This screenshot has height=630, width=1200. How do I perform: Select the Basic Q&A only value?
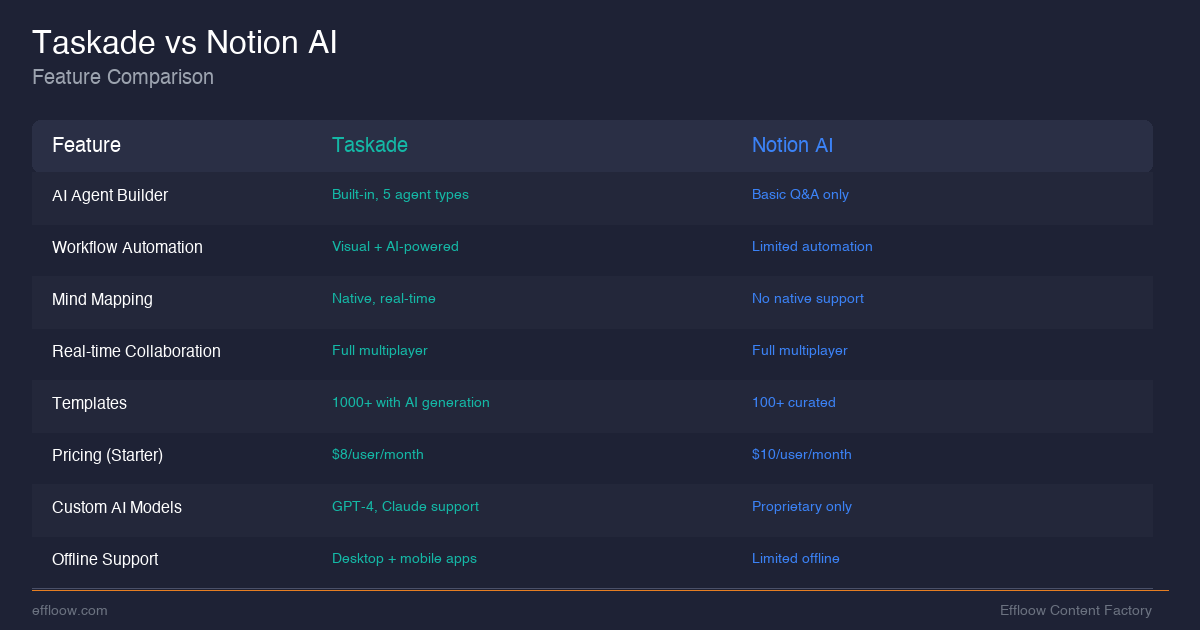(800, 194)
